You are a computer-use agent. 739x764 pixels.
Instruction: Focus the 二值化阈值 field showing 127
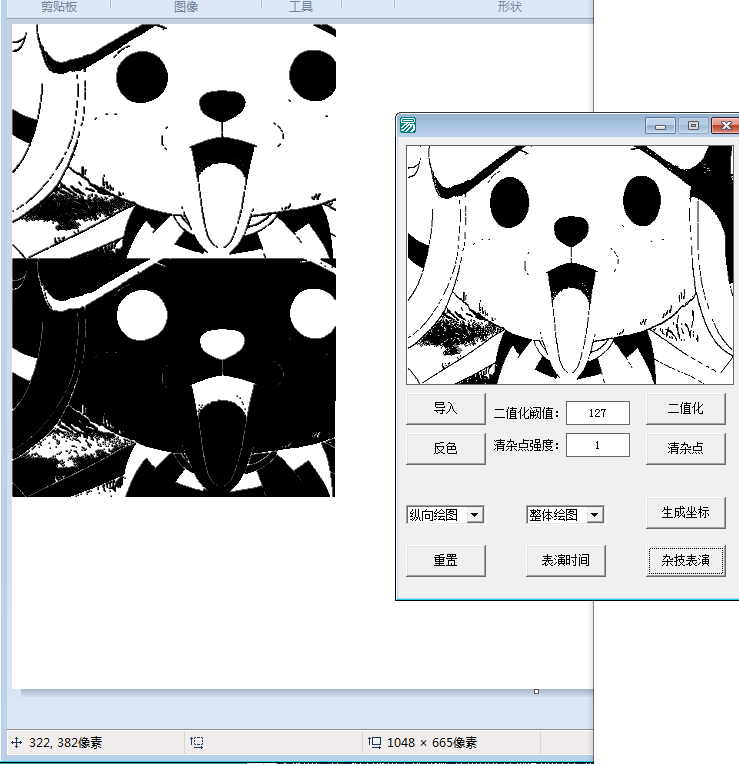tap(597, 413)
